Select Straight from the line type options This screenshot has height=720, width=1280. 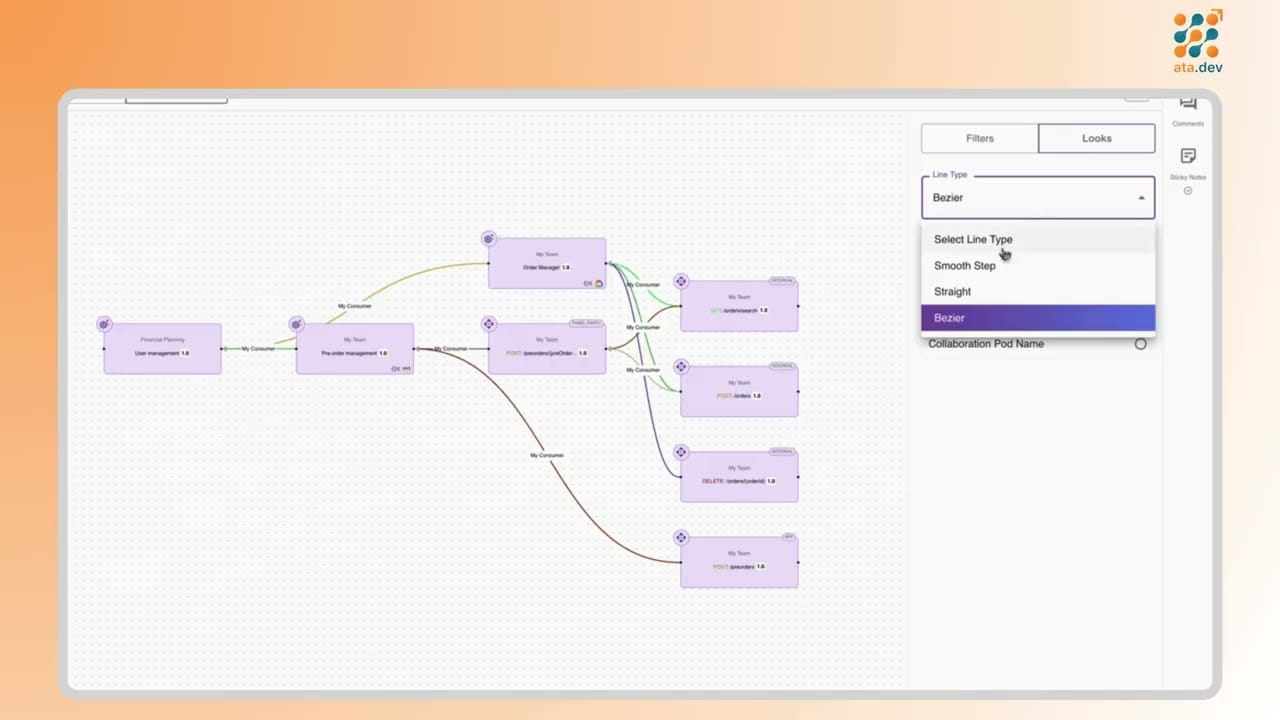tap(952, 291)
